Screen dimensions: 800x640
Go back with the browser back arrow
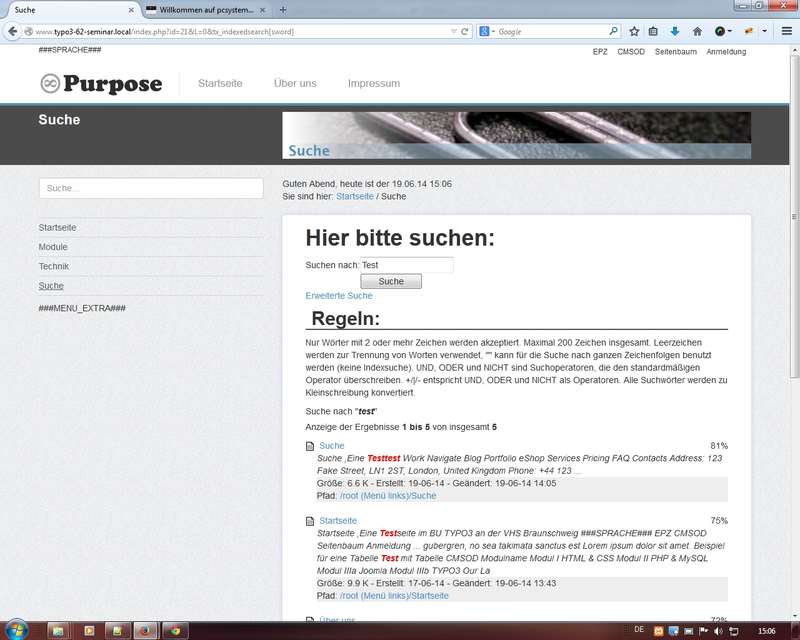click(12, 32)
